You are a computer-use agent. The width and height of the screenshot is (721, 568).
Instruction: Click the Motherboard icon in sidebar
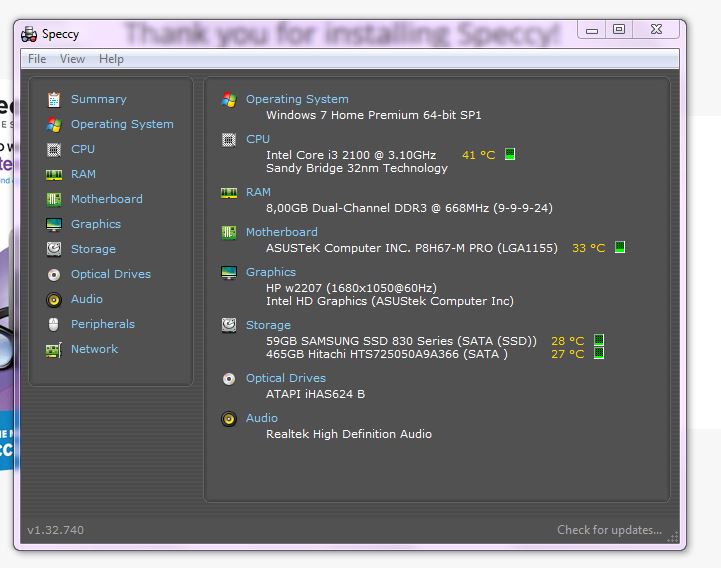[x=54, y=199]
